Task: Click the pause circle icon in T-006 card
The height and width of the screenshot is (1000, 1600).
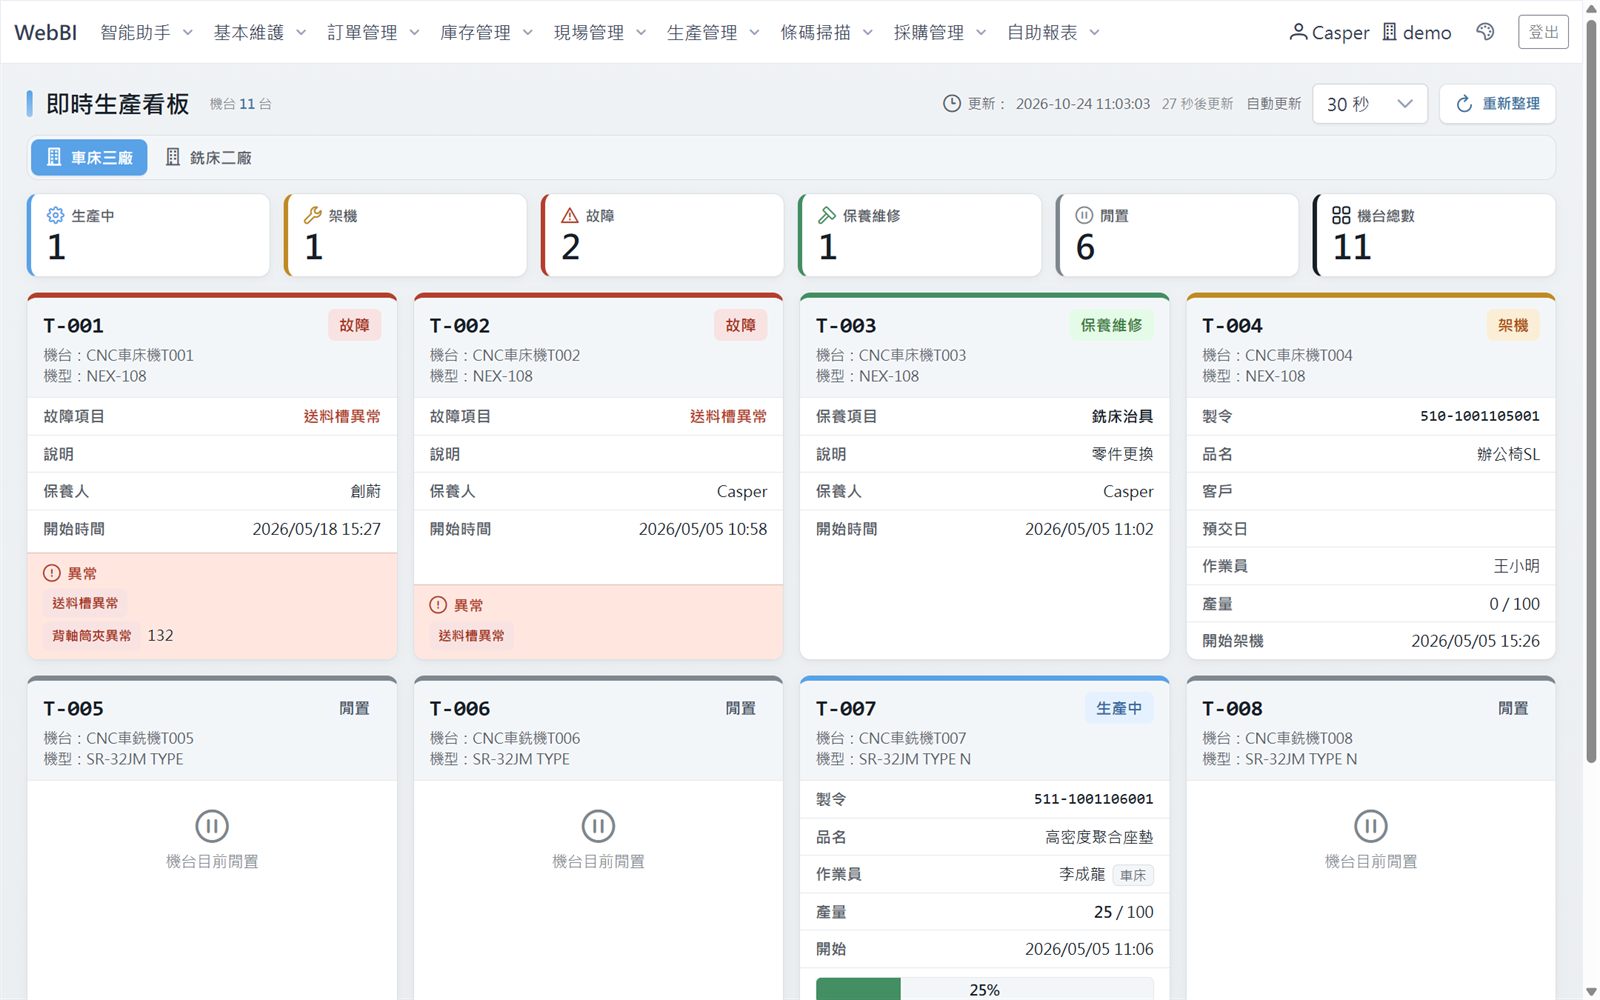Action: pyautogui.click(x=598, y=826)
